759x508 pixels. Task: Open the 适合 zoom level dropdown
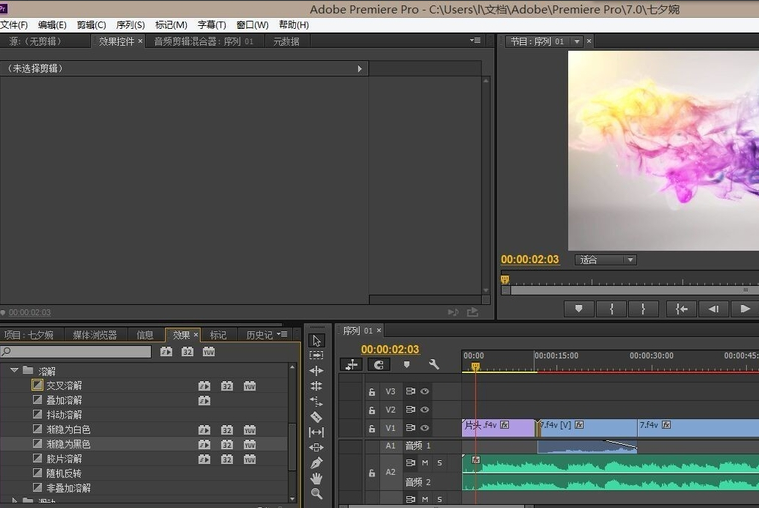coord(606,260)
